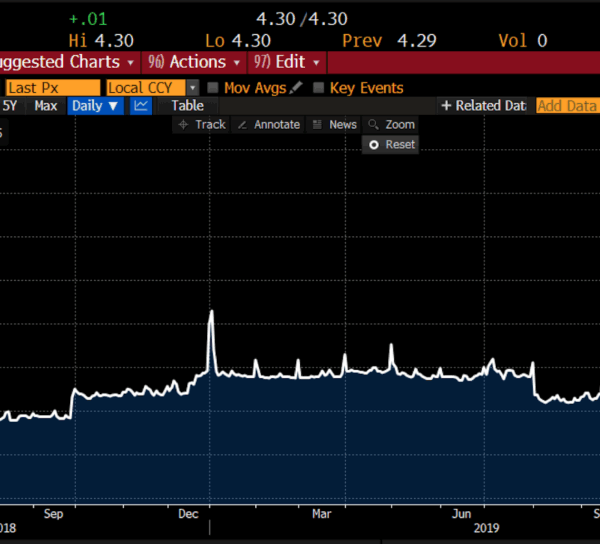Select the Annotate drawing tool
This screenshot has height=544, width=600.
(268, 125)
